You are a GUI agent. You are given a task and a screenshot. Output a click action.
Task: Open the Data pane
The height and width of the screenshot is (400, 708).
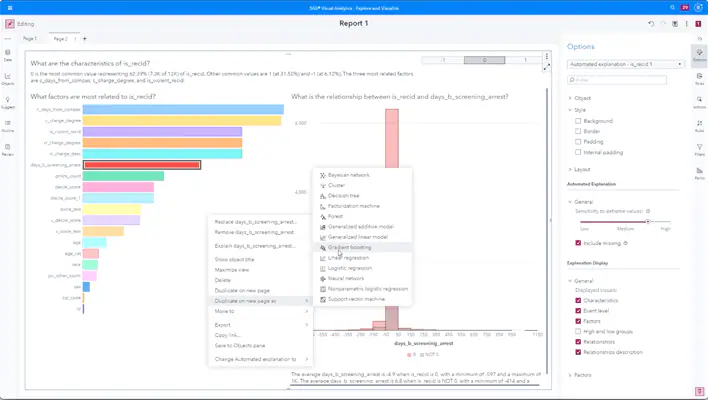[x=8, y=55]
